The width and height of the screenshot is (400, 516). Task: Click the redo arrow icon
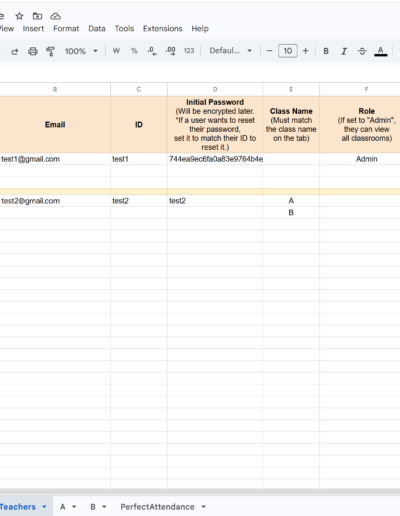click(15, 51)
